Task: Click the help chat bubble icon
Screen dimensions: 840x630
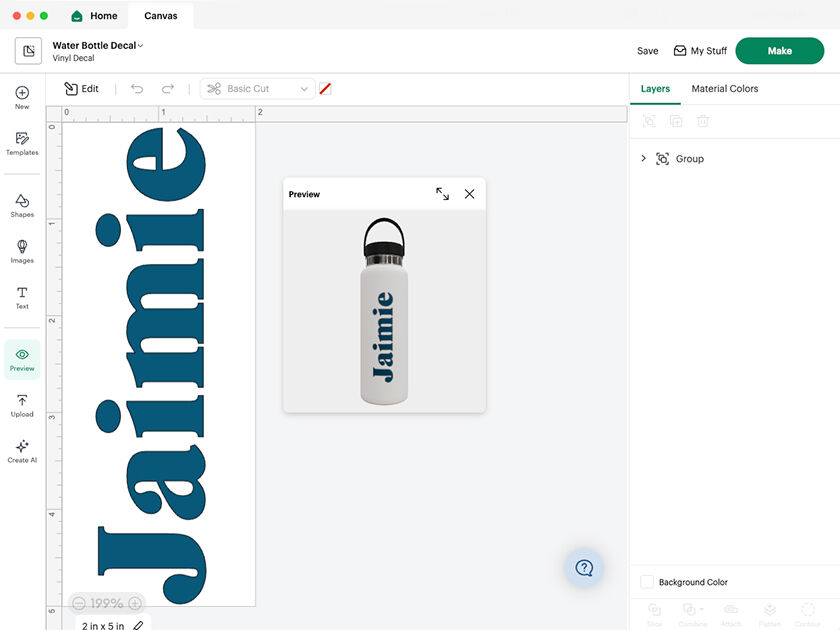Action: tap(584, 568)
